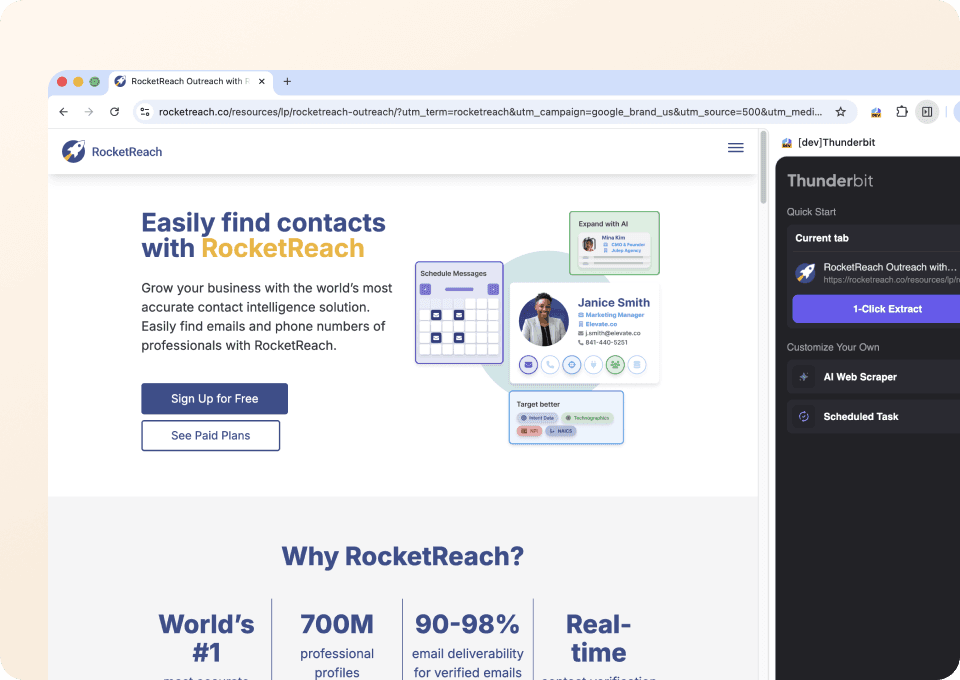Click the green team icon on the contact card
This screenshot has width=960, height=680.
615,364
